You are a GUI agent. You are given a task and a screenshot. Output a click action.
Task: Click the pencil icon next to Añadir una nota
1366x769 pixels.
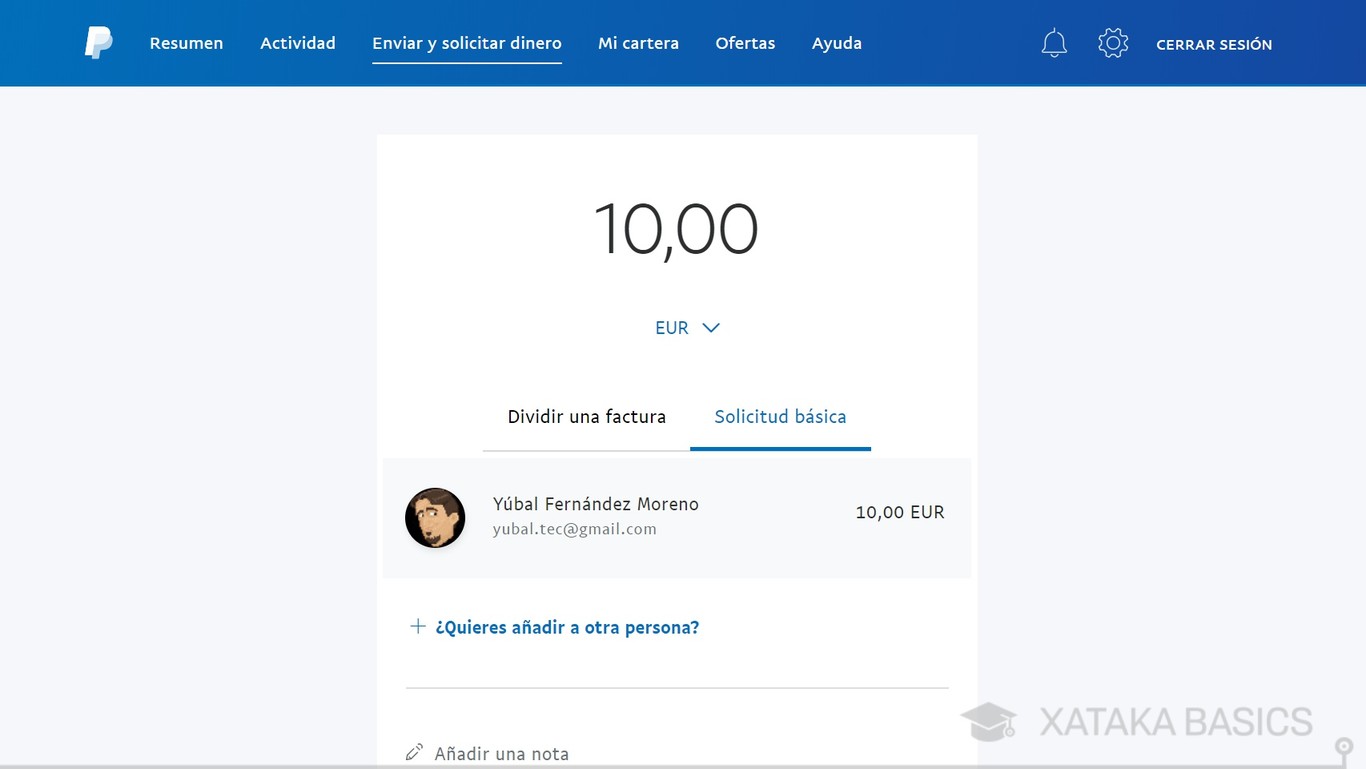(414, 750)
